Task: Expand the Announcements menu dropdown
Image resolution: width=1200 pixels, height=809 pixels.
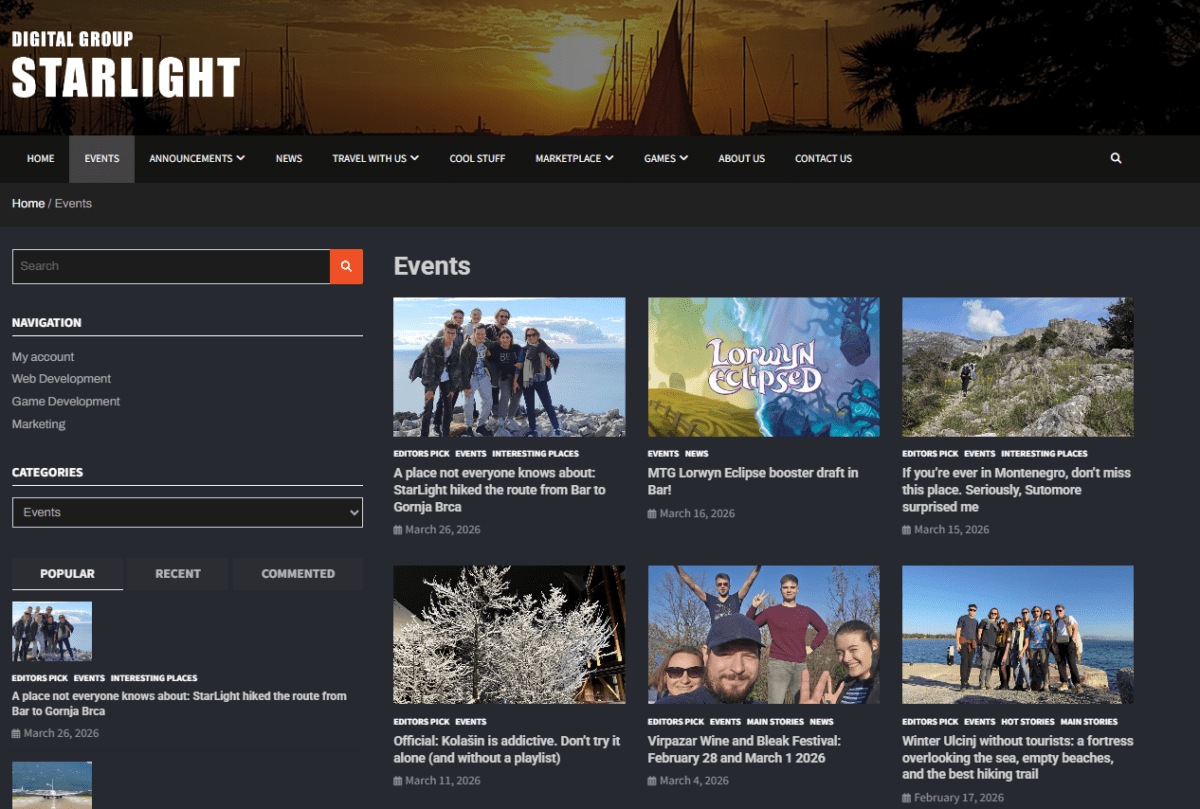Action: click(197, 158)
